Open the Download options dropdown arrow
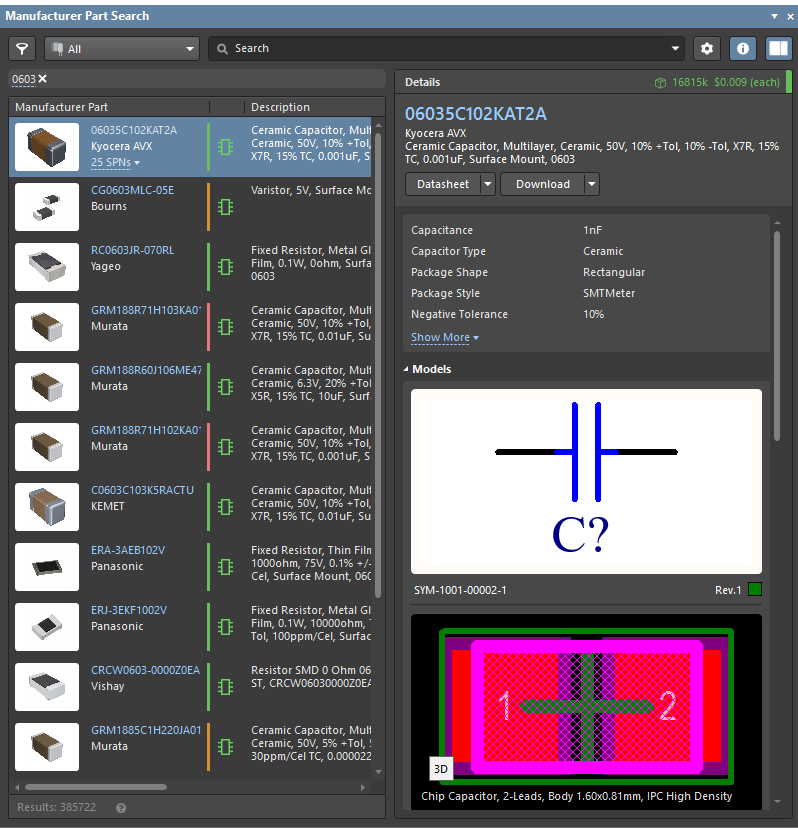The image size is (798, 828). coord(592,184)
